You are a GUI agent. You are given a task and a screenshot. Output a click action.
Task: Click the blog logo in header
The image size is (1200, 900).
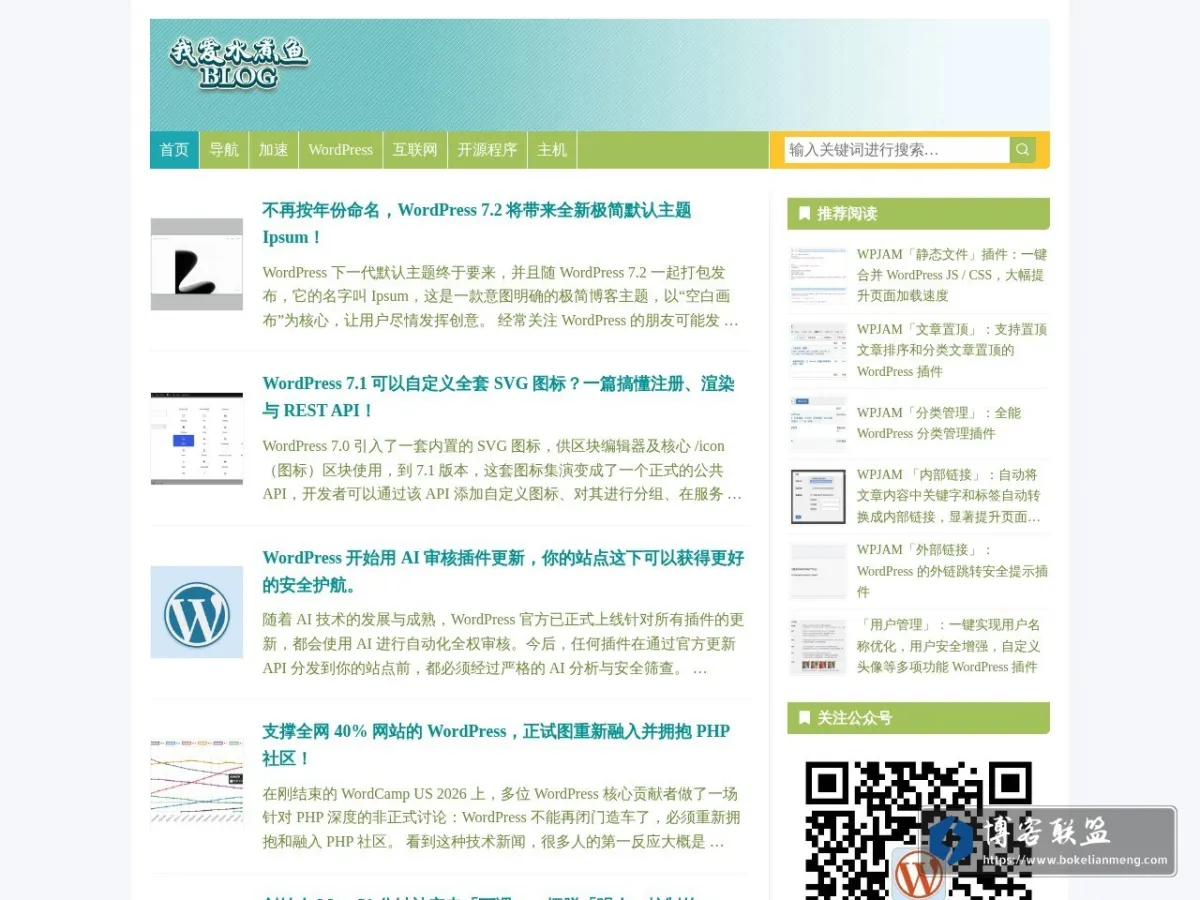point(238,65)
